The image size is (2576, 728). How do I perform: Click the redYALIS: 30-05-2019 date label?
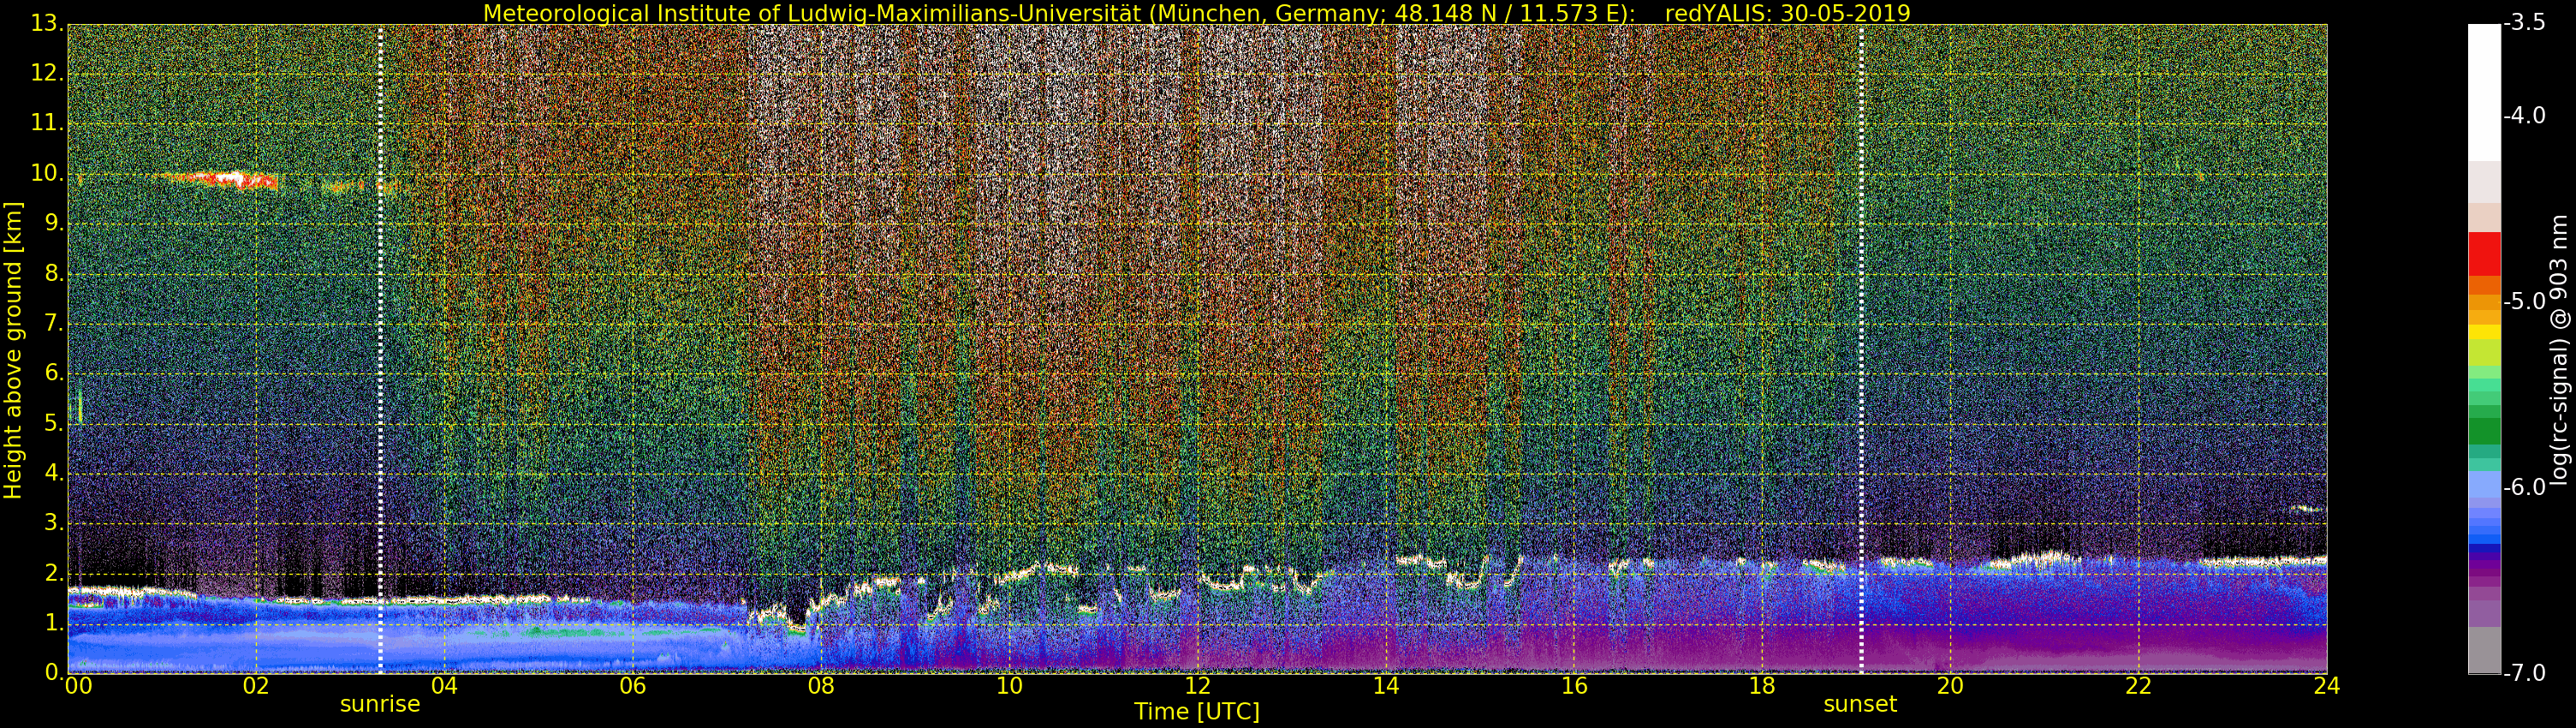(1787, 13)
